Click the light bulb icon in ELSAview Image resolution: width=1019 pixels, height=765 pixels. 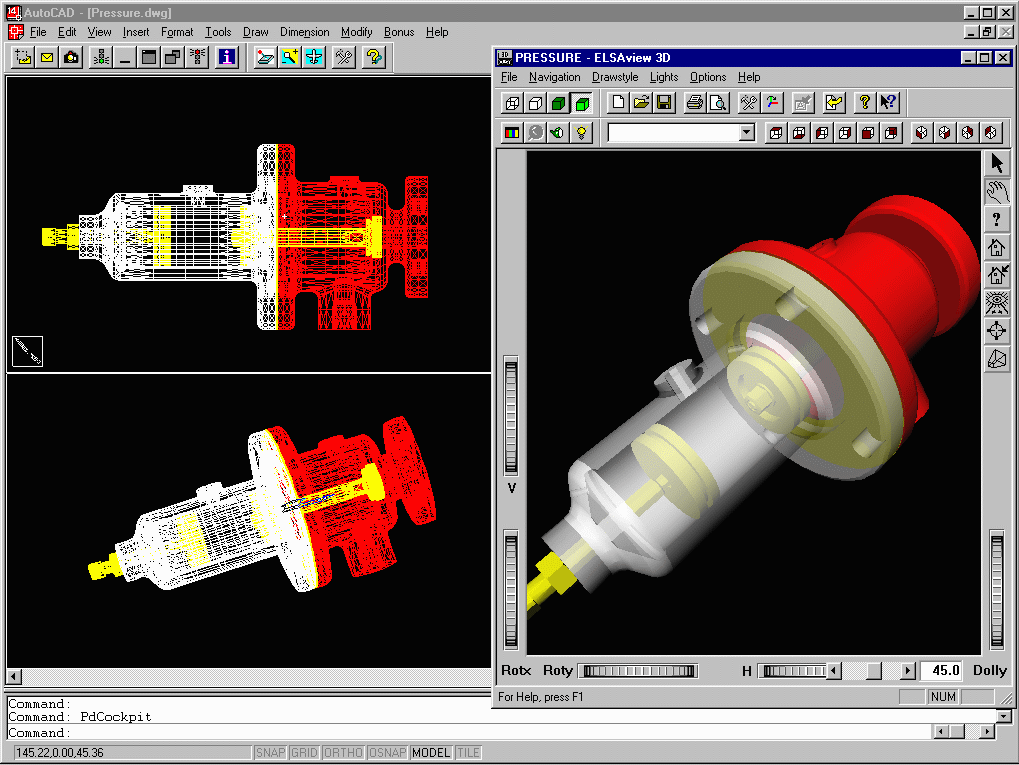(x=581, y=132)
